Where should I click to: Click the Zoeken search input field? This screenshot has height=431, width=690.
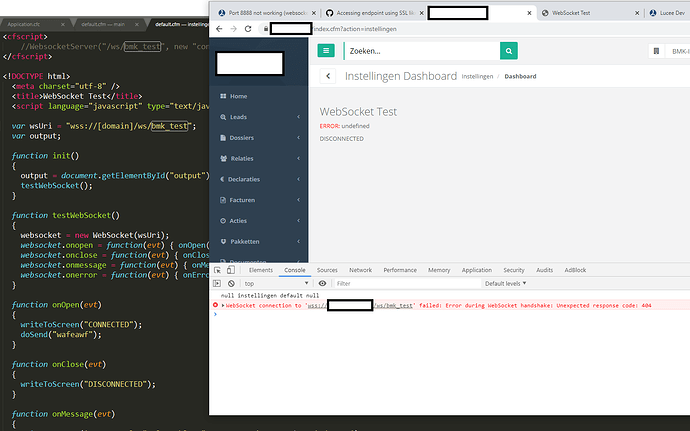pos(422,51)
